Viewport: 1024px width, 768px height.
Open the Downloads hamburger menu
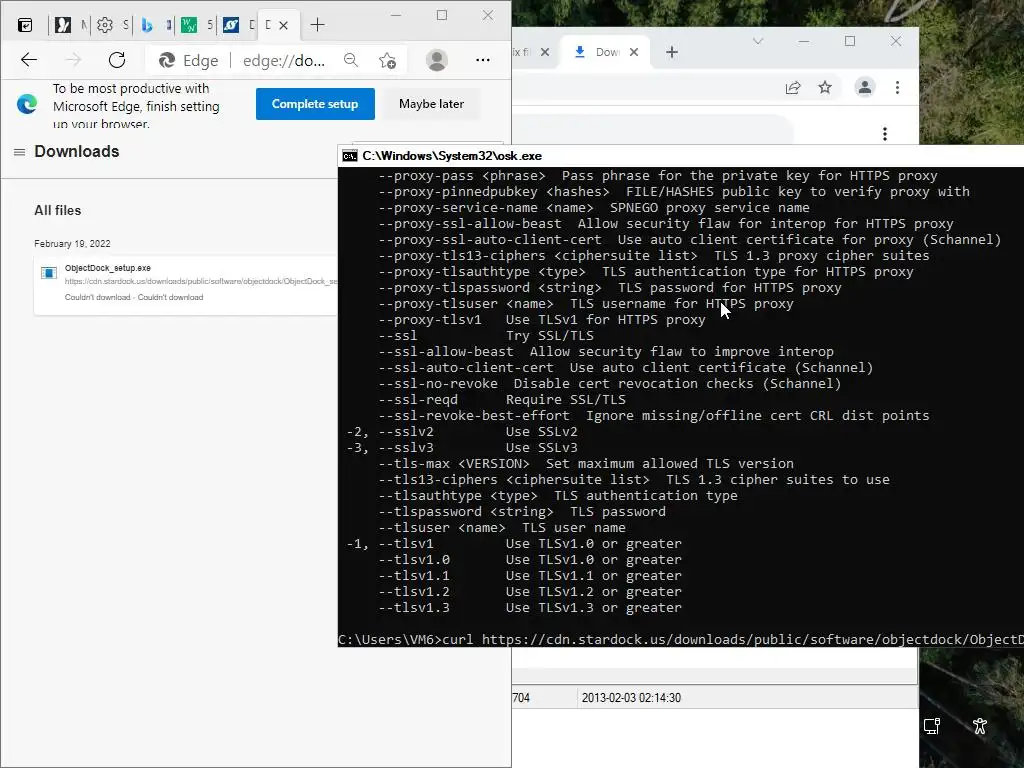pyautogui.click(x=20, y=152)
